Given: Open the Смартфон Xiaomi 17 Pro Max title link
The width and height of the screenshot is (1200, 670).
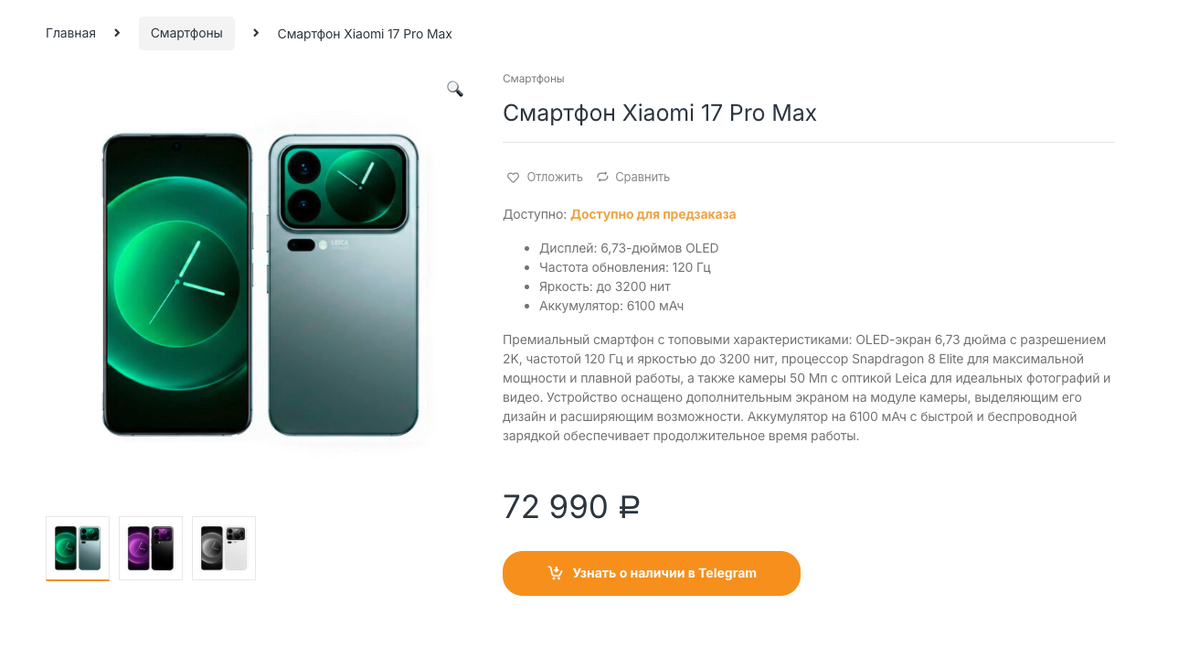Looking at the screenshot, I should [660, 112].
